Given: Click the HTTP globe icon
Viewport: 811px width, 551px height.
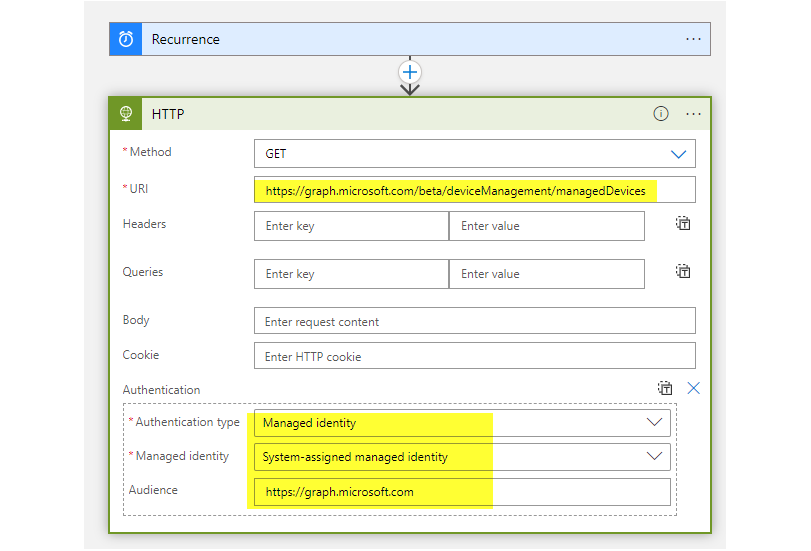Looking at the screenshot, I should point(126,113).
